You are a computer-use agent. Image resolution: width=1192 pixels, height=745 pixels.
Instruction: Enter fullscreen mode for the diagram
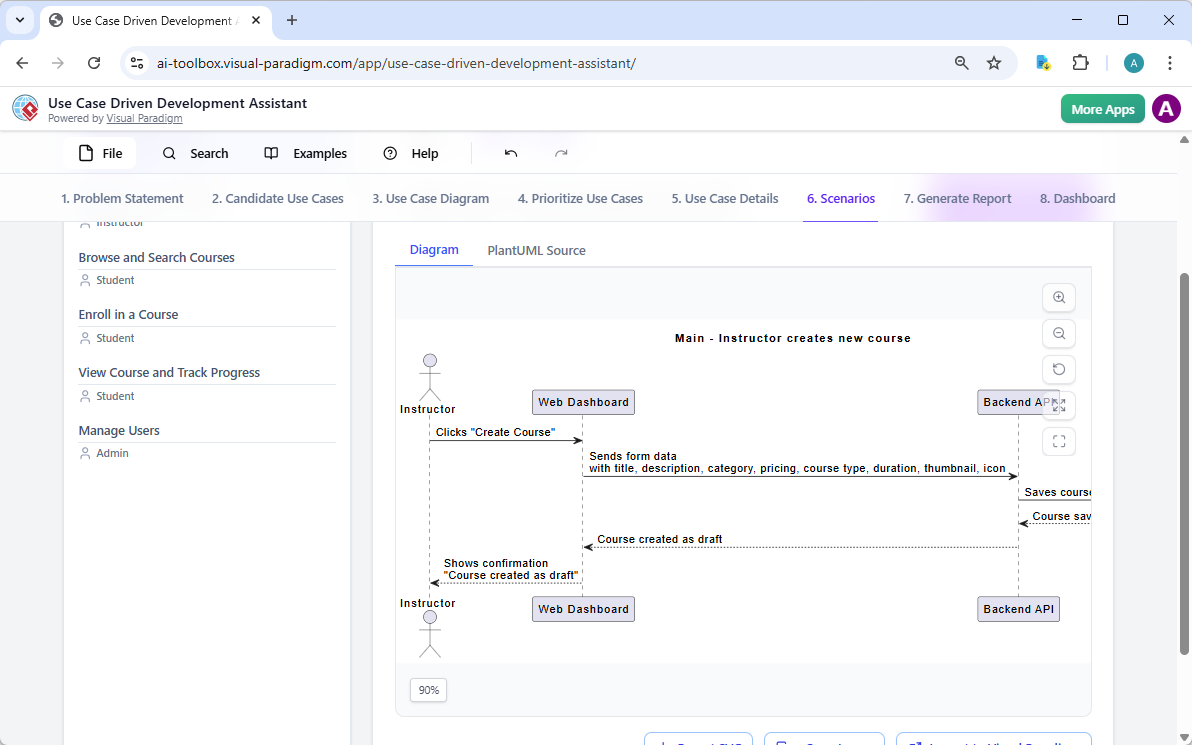pos(1058,441)
